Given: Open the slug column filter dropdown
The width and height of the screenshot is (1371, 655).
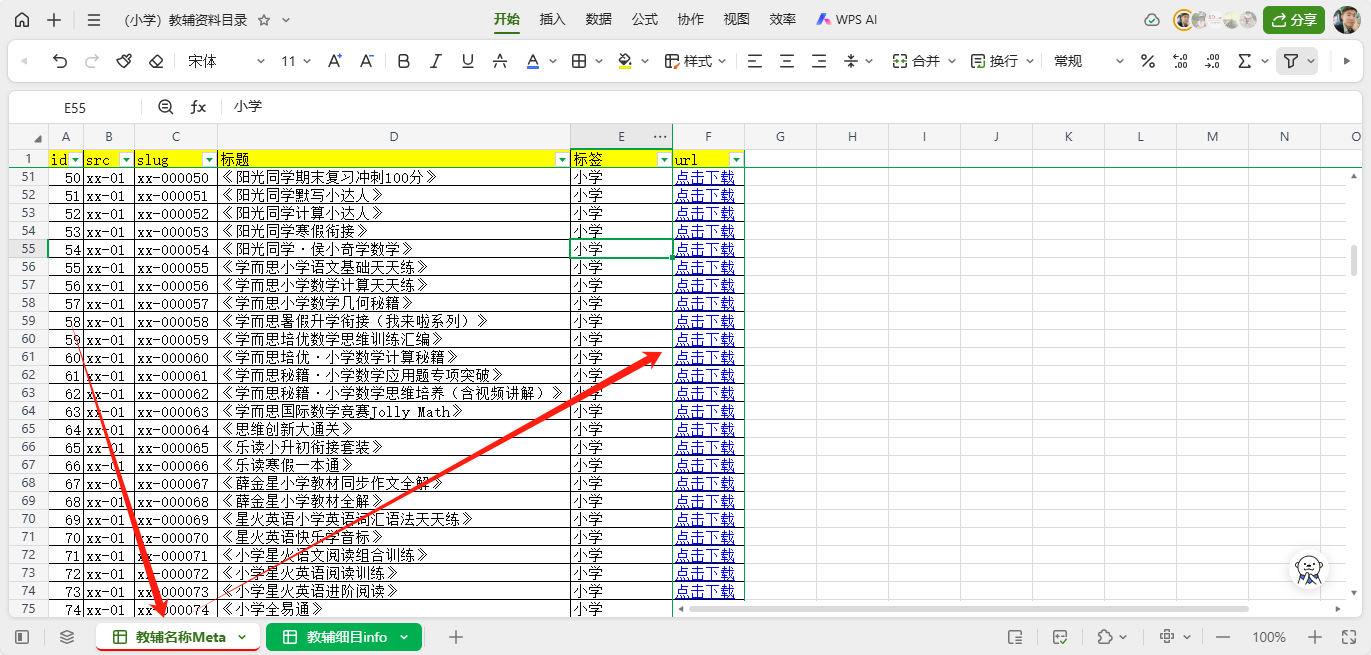Looking at the screenshot, I should click(x=209, y=159).
